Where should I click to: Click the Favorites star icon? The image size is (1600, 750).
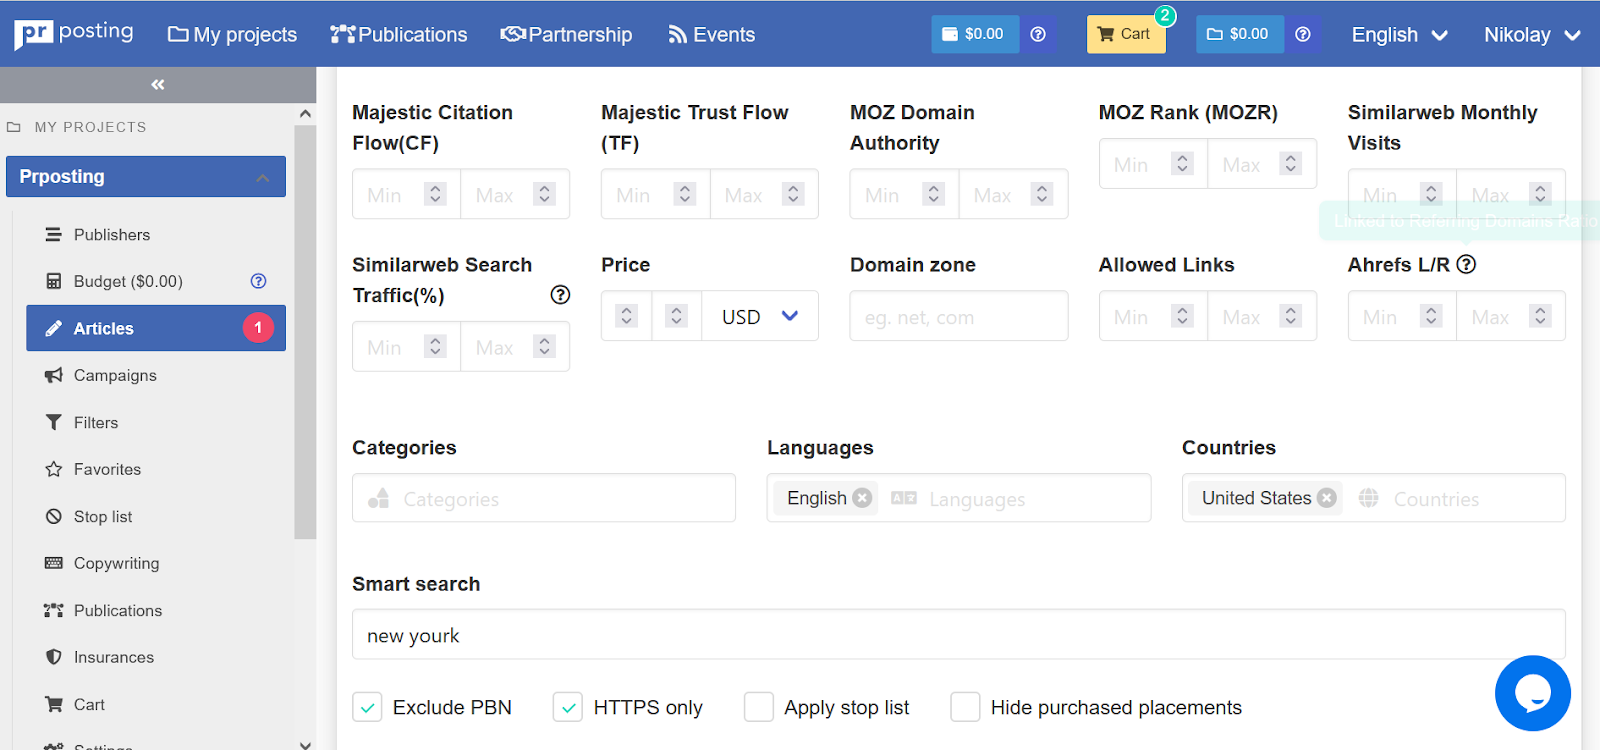(x=54, y=470)
